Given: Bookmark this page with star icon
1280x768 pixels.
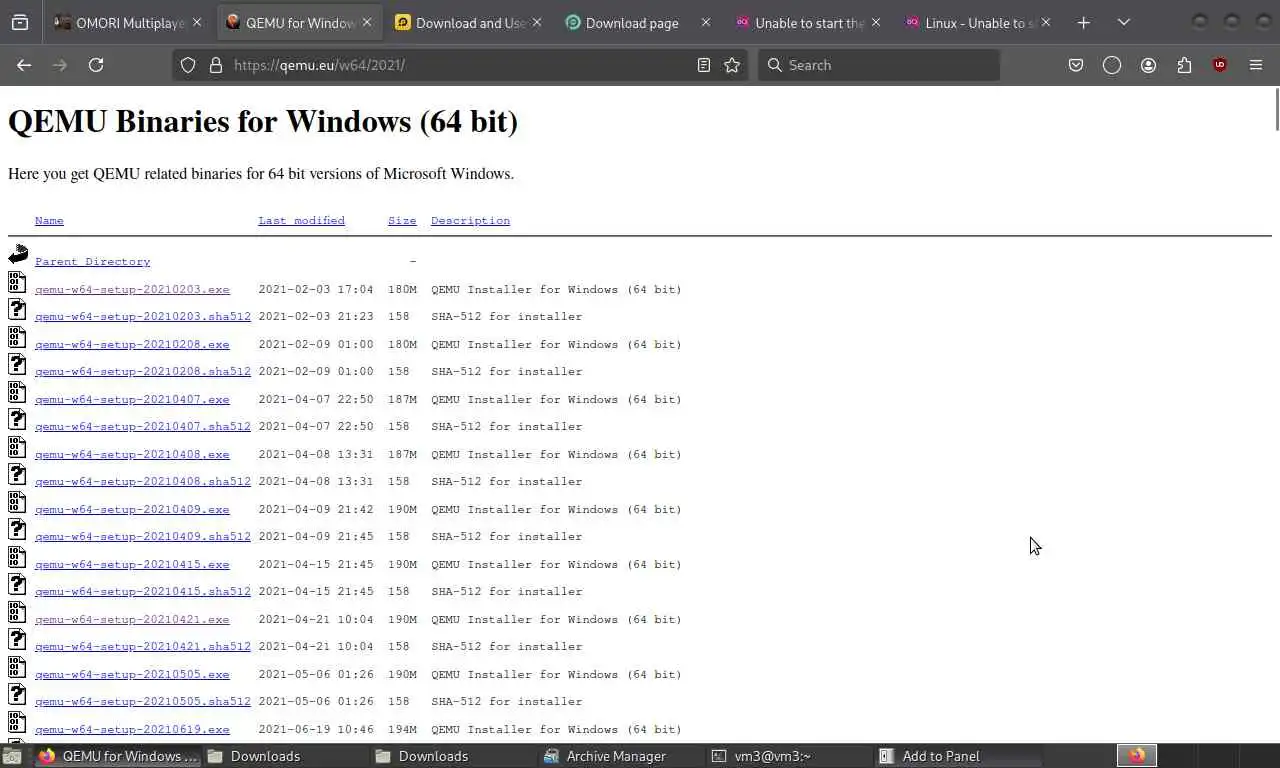Looking at the screenshot, I should (732, 65).
